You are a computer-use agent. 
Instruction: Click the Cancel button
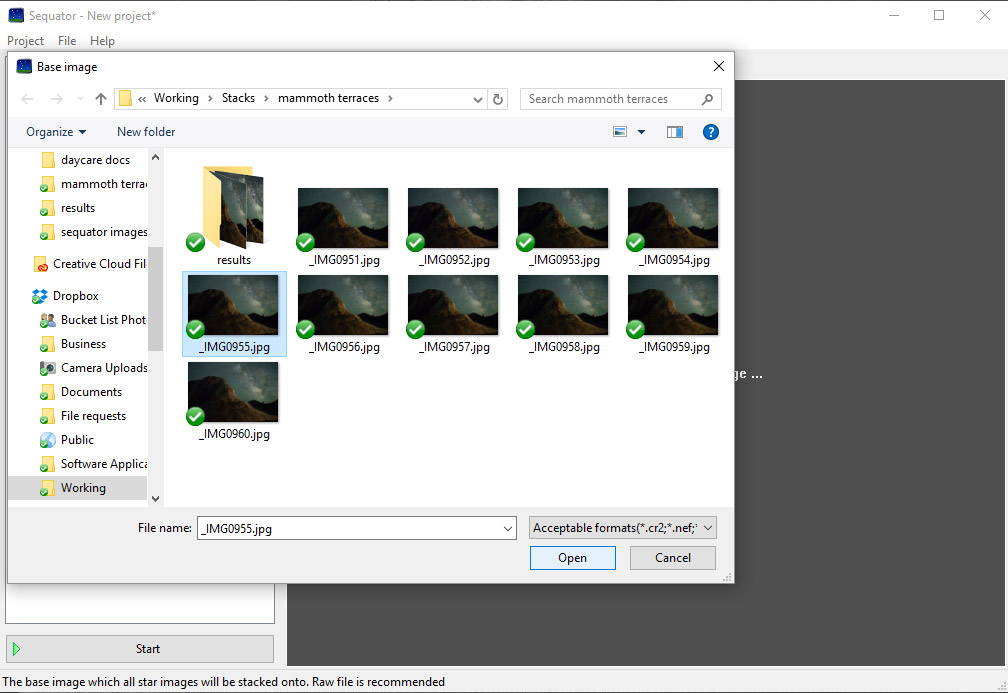(672, 558)
